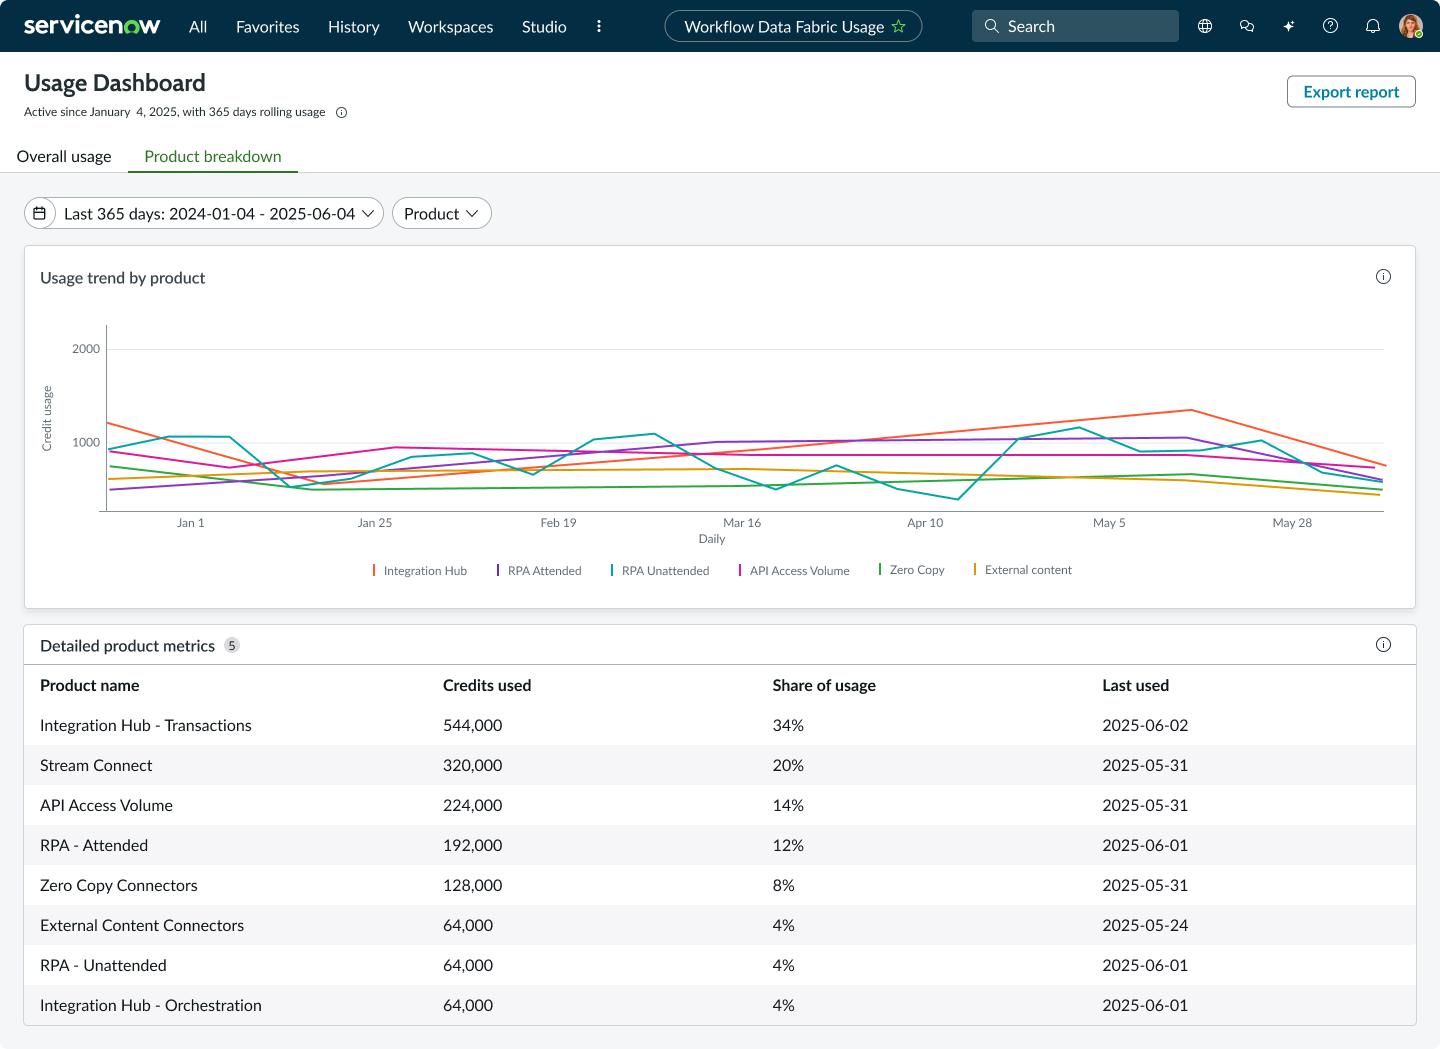The image size is (1440, 1049).
Task: Toggle the favorite star for Workflow Data Fabric Usage
Action: [898, 27]
